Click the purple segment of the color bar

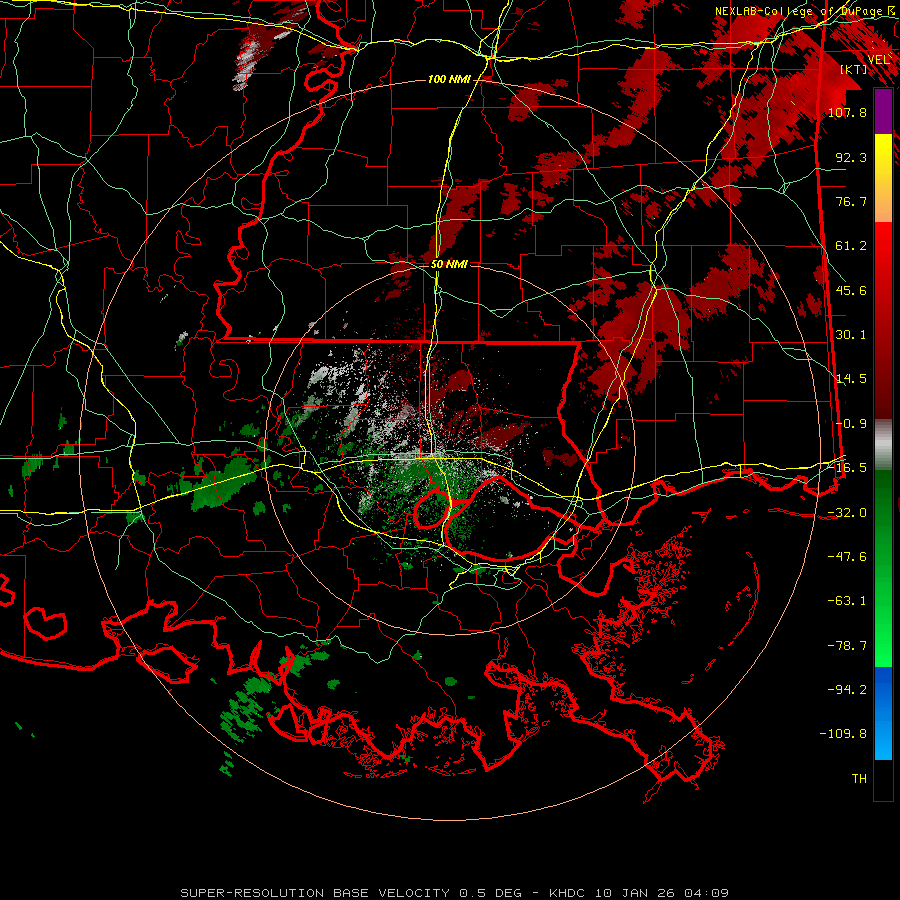pos(883,111)
